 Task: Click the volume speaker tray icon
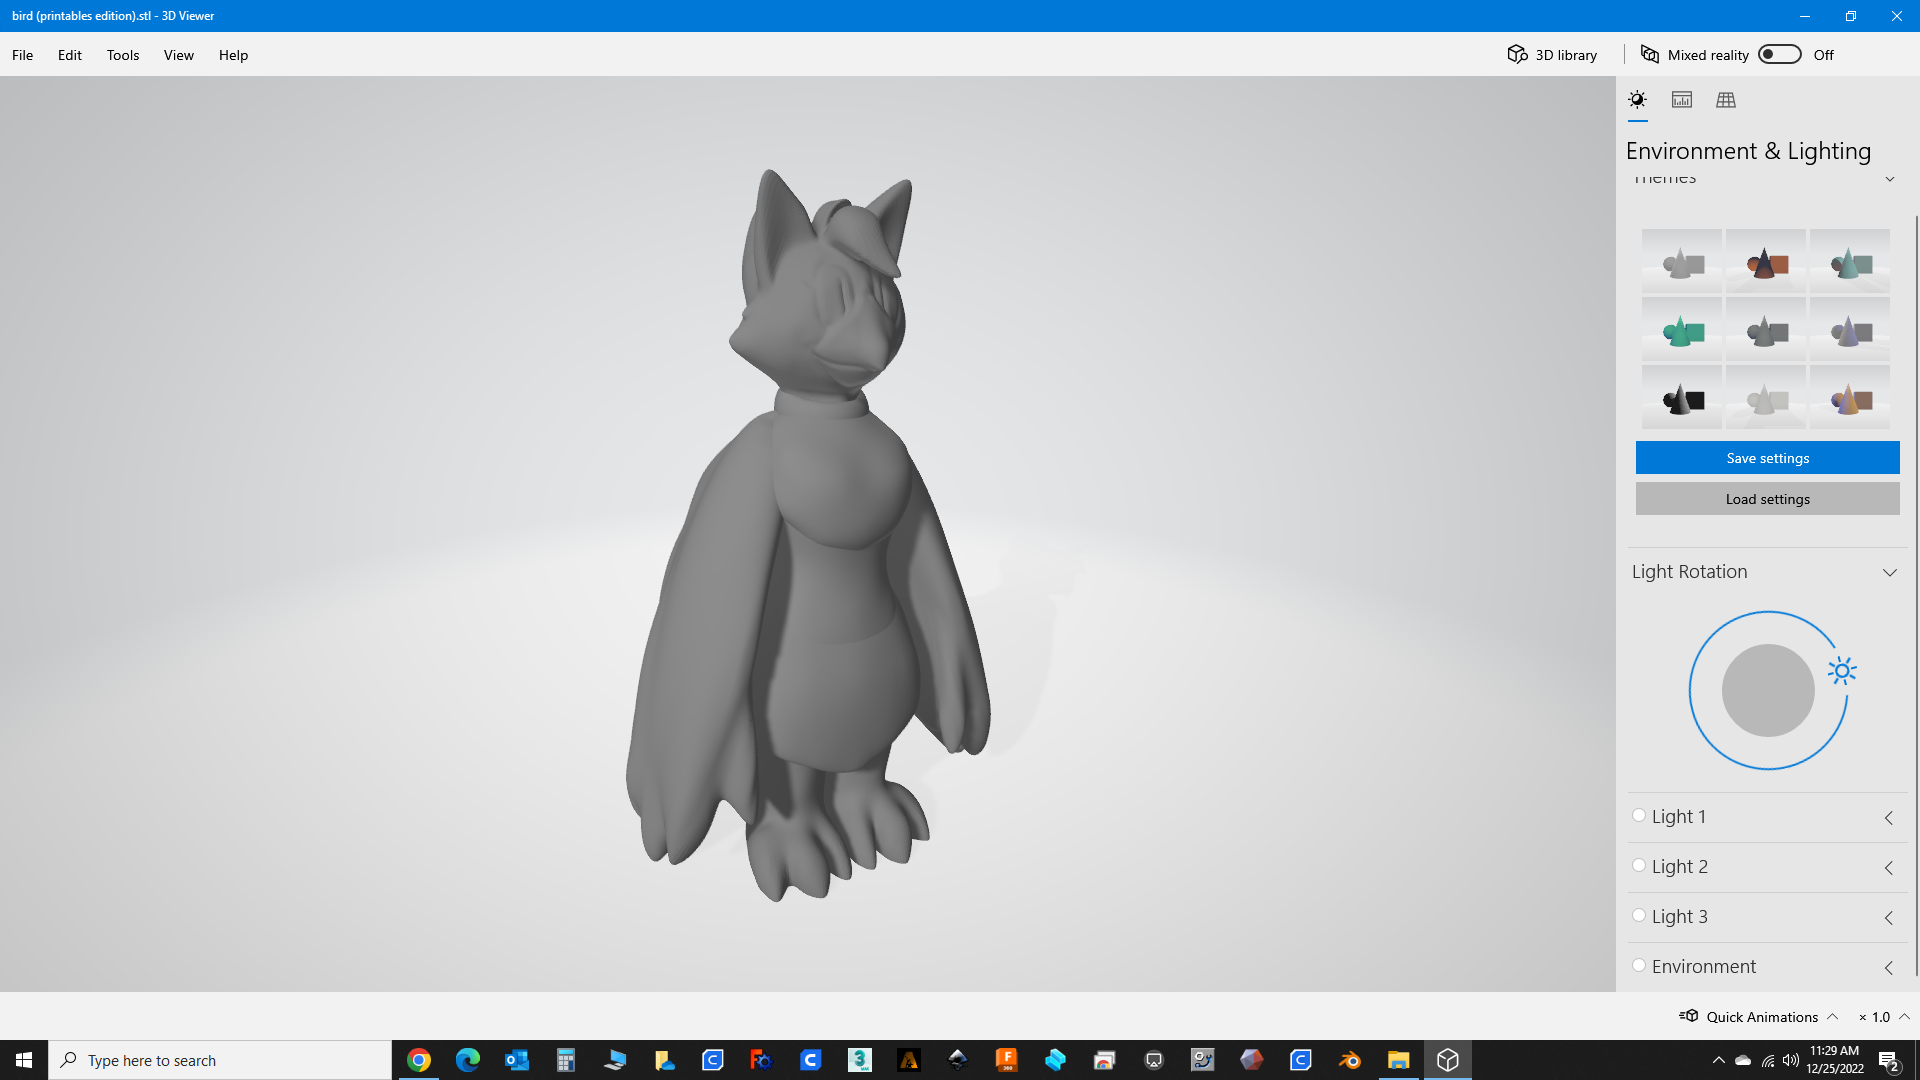1791,1060
